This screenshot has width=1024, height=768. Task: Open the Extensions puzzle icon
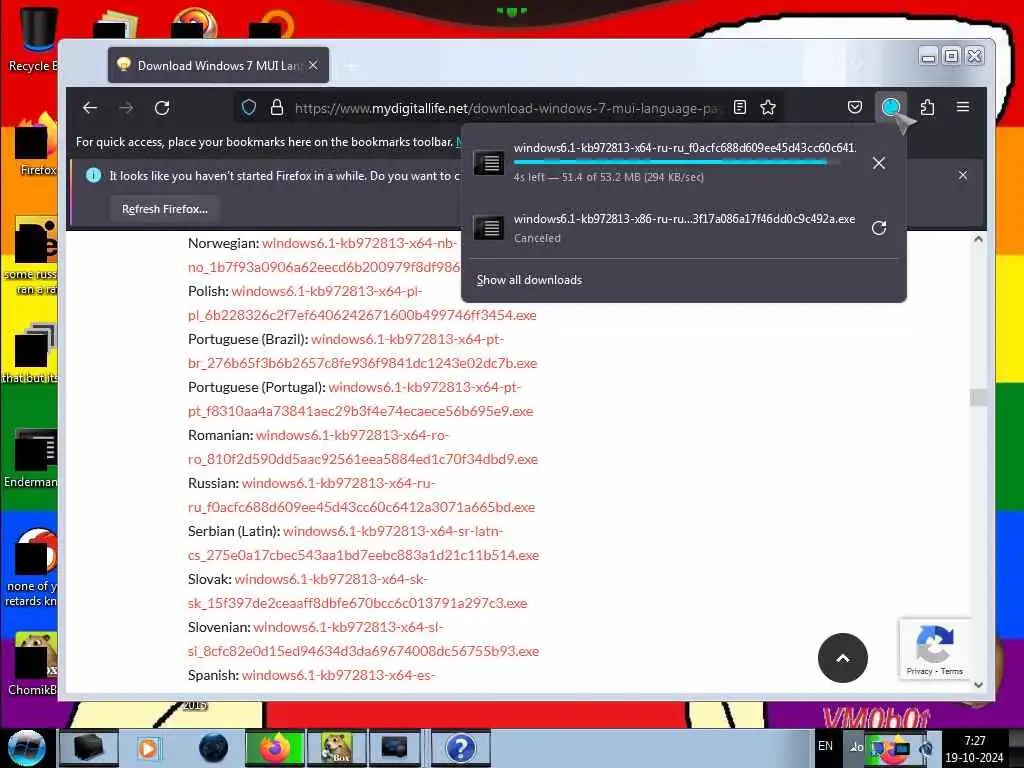point(927,107)
